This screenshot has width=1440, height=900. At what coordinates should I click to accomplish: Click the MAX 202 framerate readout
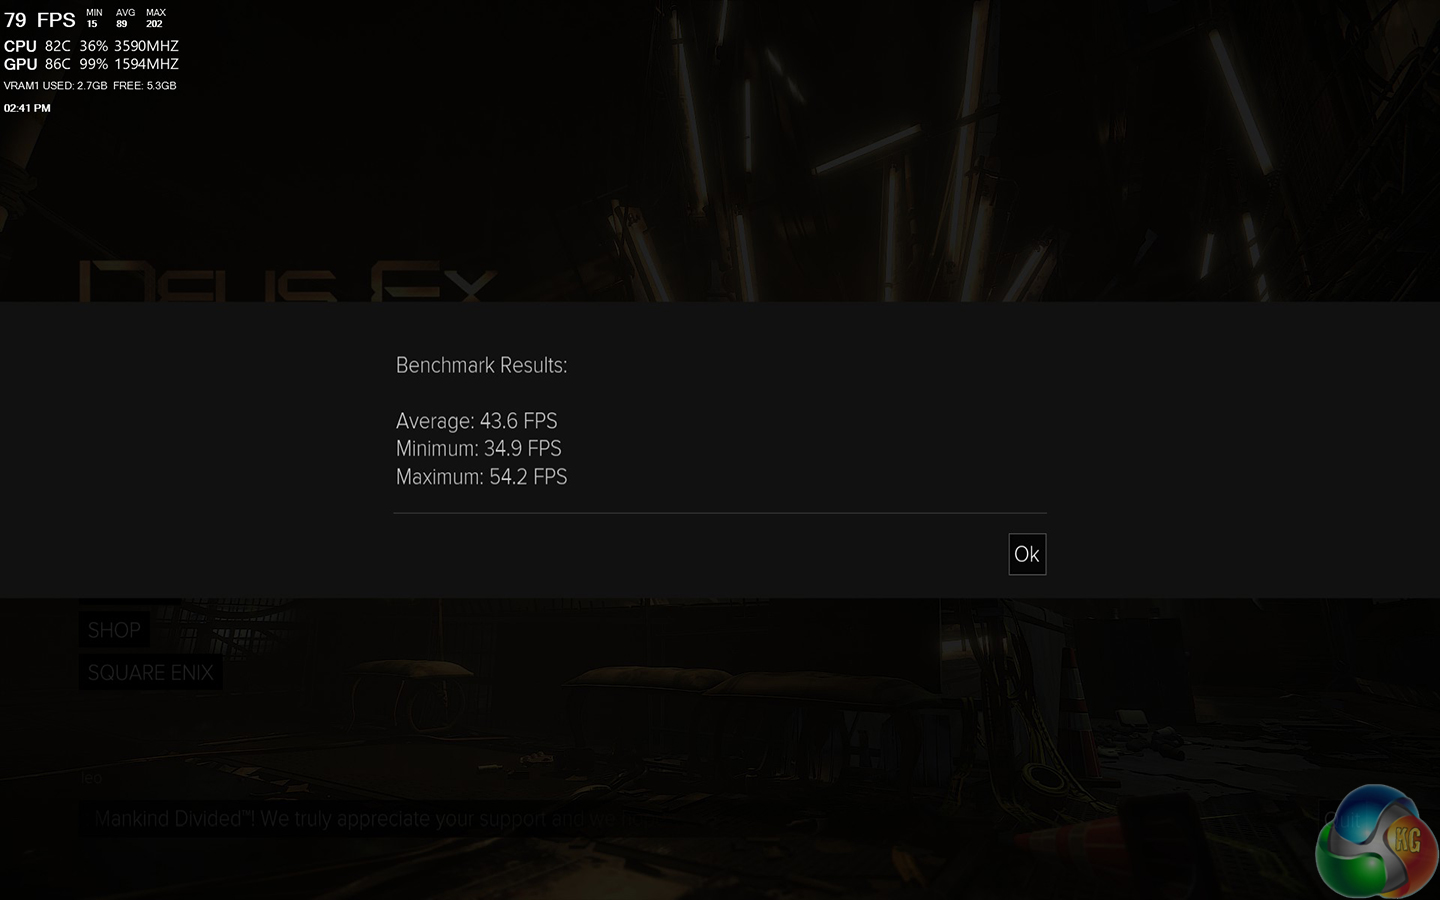click(155, 18)
